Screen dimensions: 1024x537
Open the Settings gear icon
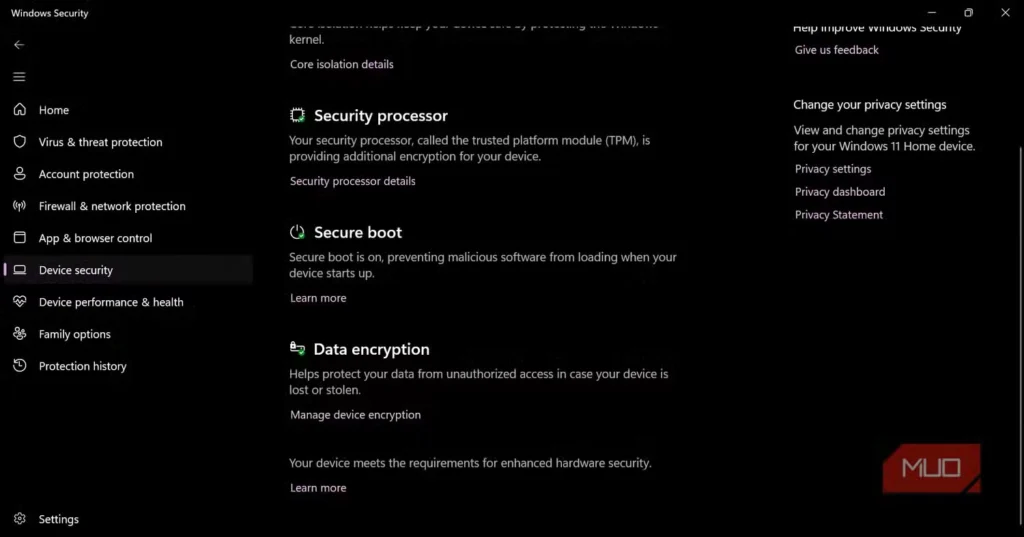click(19, 519)
